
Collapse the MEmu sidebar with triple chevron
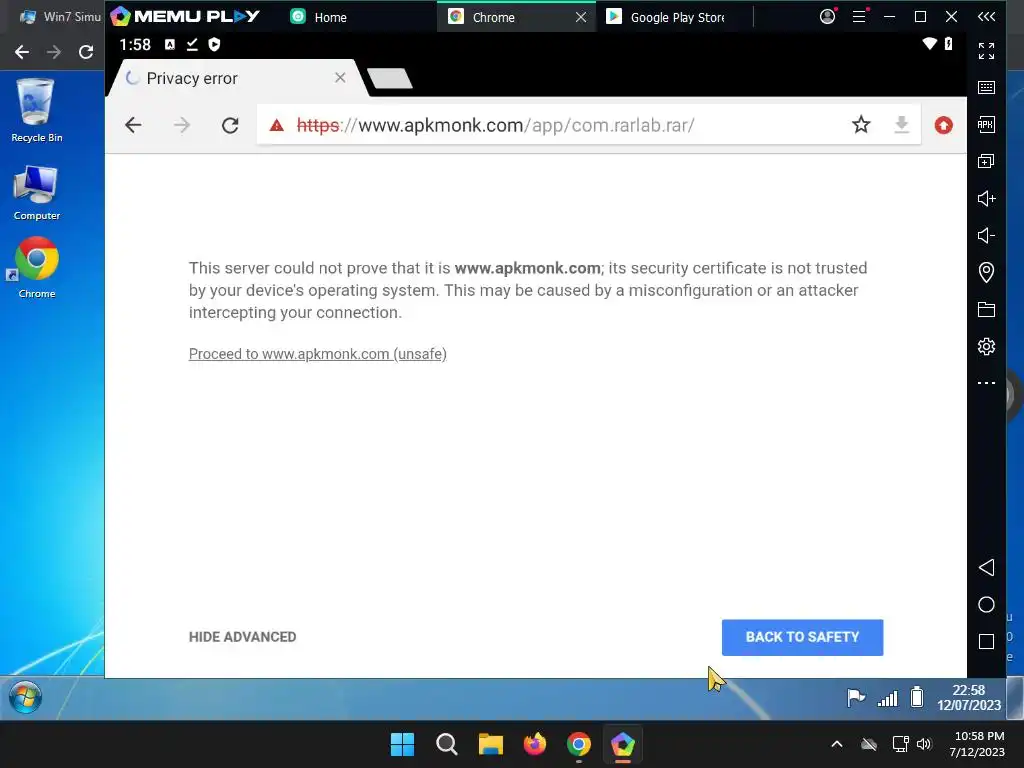point(986,16)
